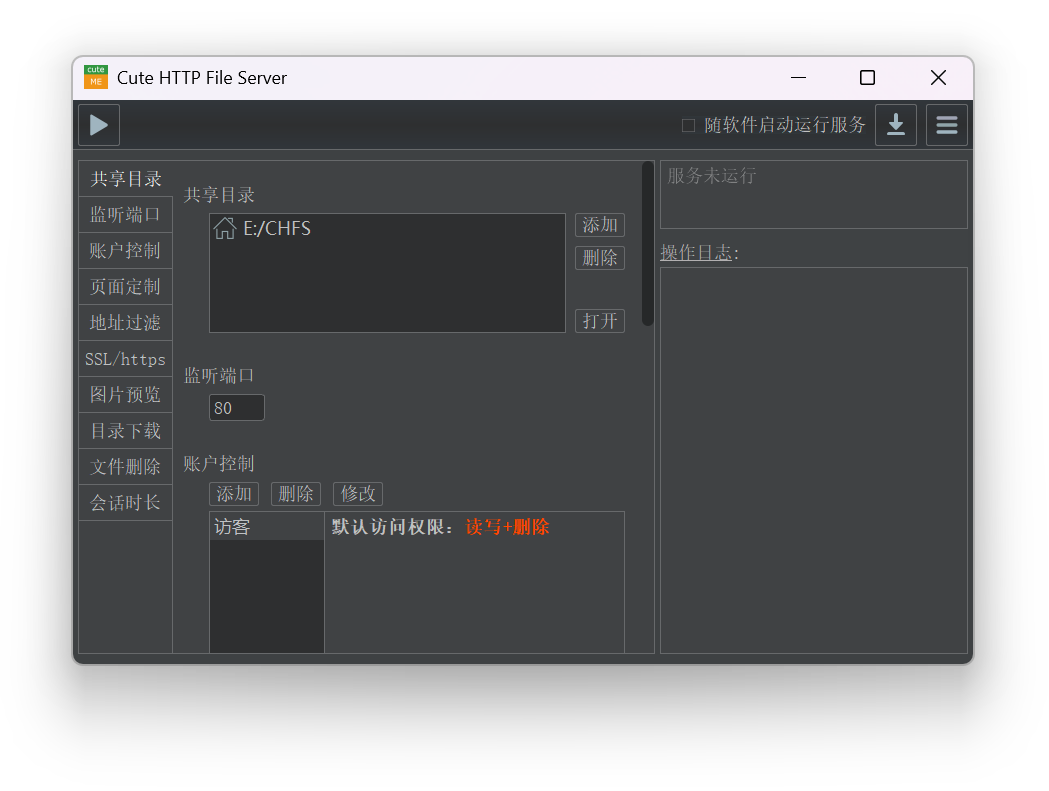Open the 文件删除 settings tab
This screenshot has width=1049, height=791.
pos(125,466)
